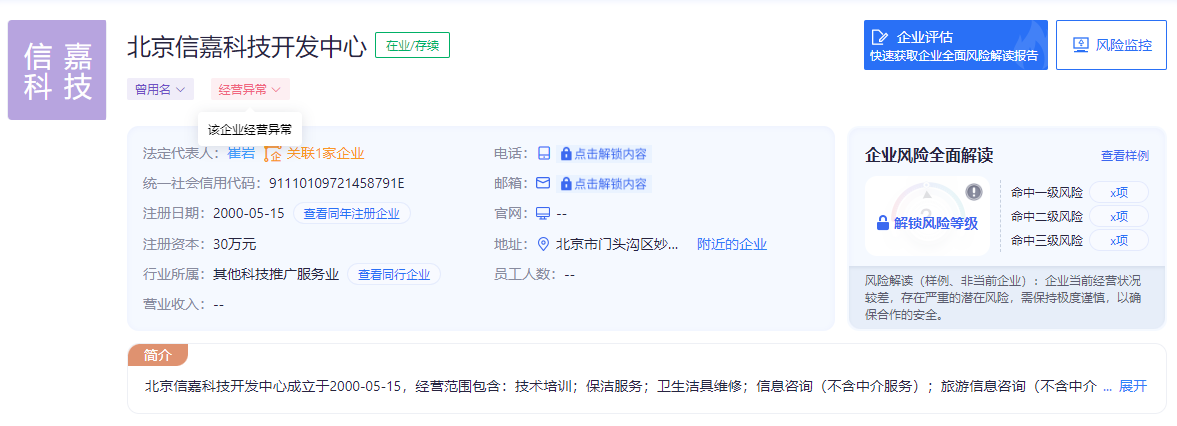The height and width of the screenshot is (426, 1177).
Task: Open 附近的企业 nearby companies link
Action: [x=731, y=244]
